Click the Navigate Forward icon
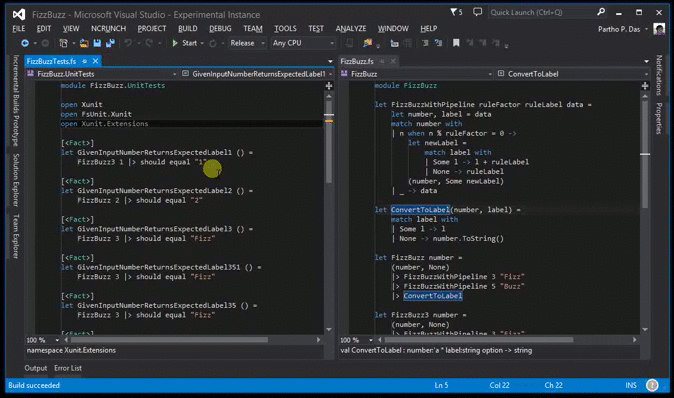The height and width of the screenshot is (398, 674). tap(45, 43)
